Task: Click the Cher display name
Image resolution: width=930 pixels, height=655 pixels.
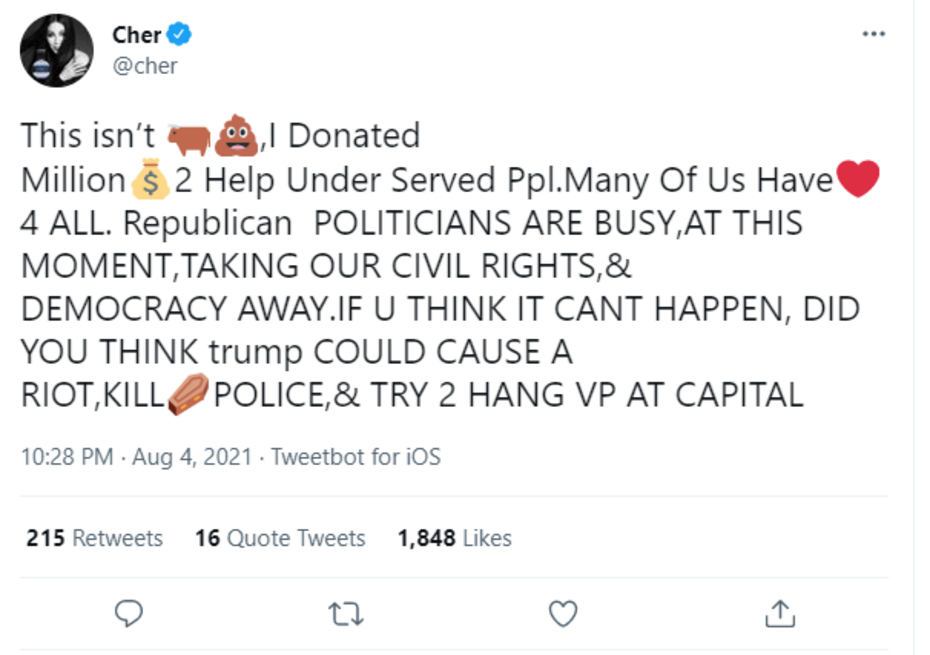Action: click(136, 34)
